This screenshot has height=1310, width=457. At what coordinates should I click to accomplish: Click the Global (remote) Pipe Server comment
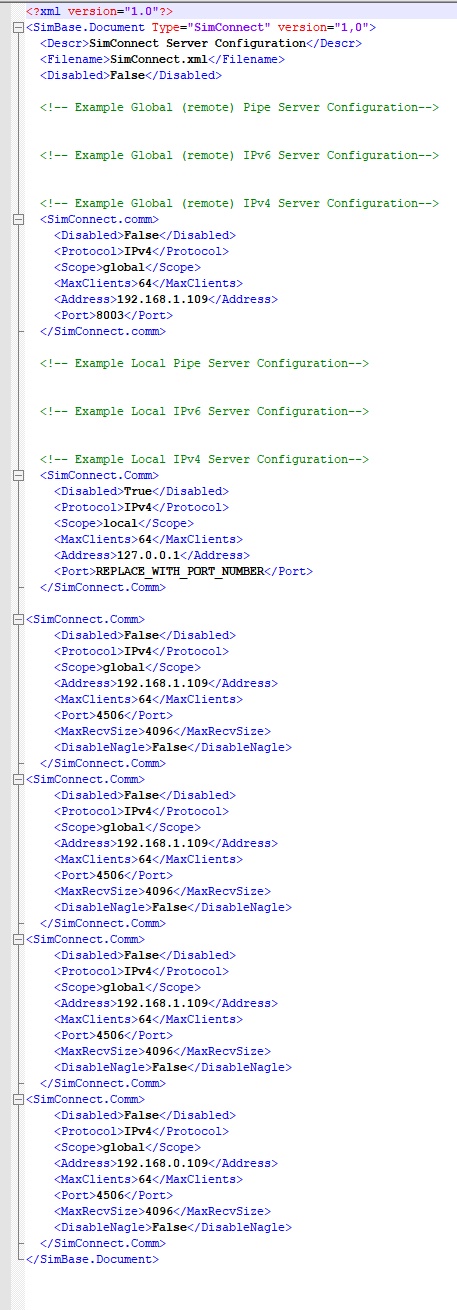pyautogui.click(x=240, y=107)
